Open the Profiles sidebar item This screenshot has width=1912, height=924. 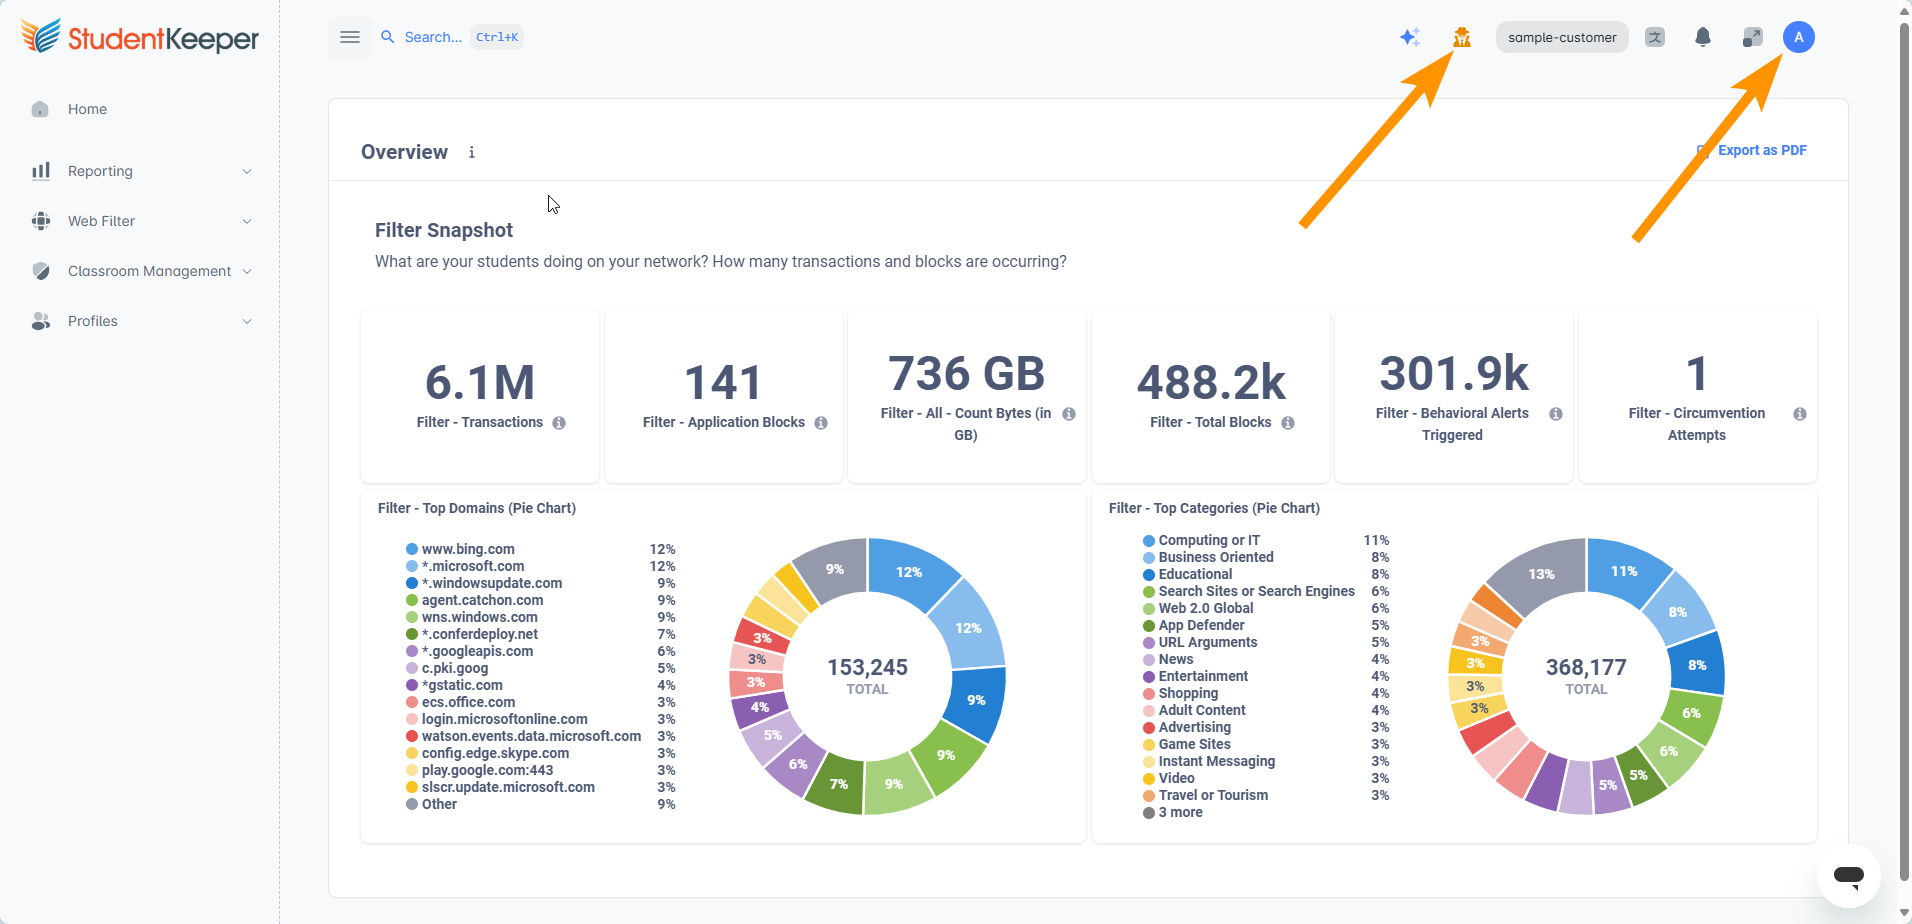pyautogui.click(x=141, y=321)
